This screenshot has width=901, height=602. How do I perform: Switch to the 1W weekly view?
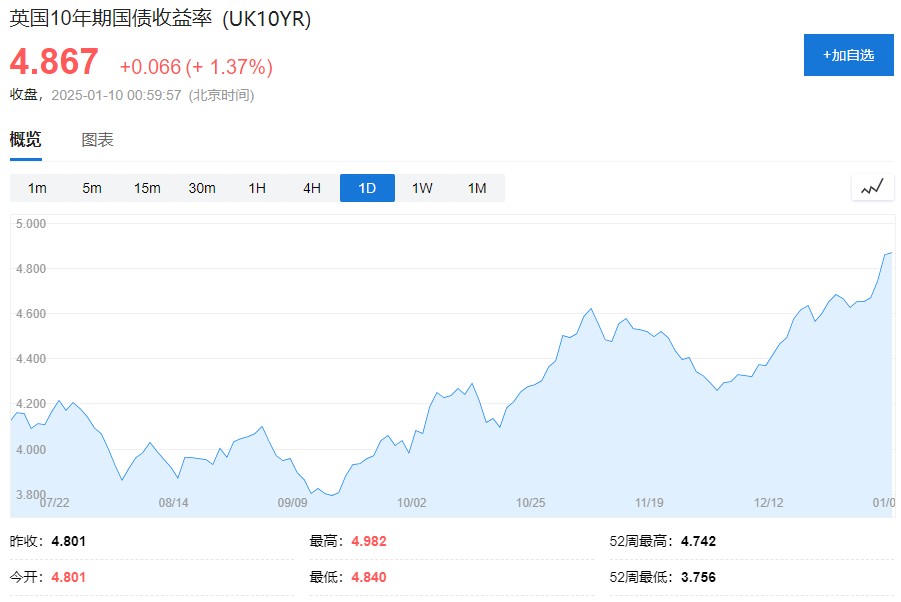pos(422,188)
